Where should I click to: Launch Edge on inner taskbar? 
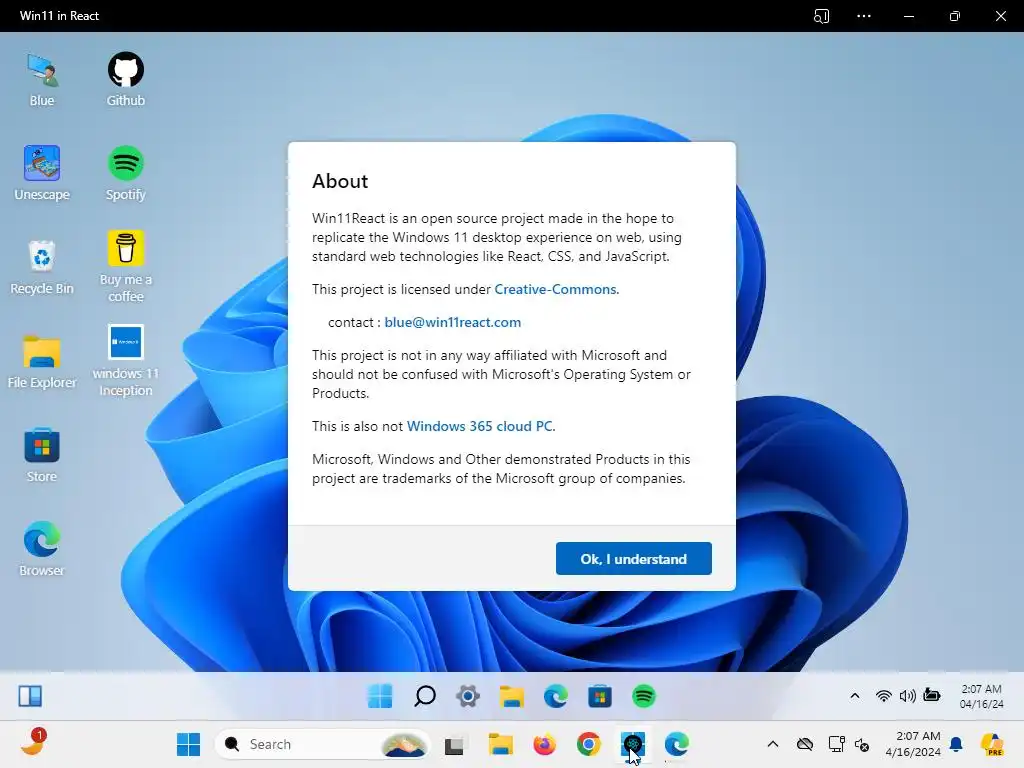[x=555, y=696]
